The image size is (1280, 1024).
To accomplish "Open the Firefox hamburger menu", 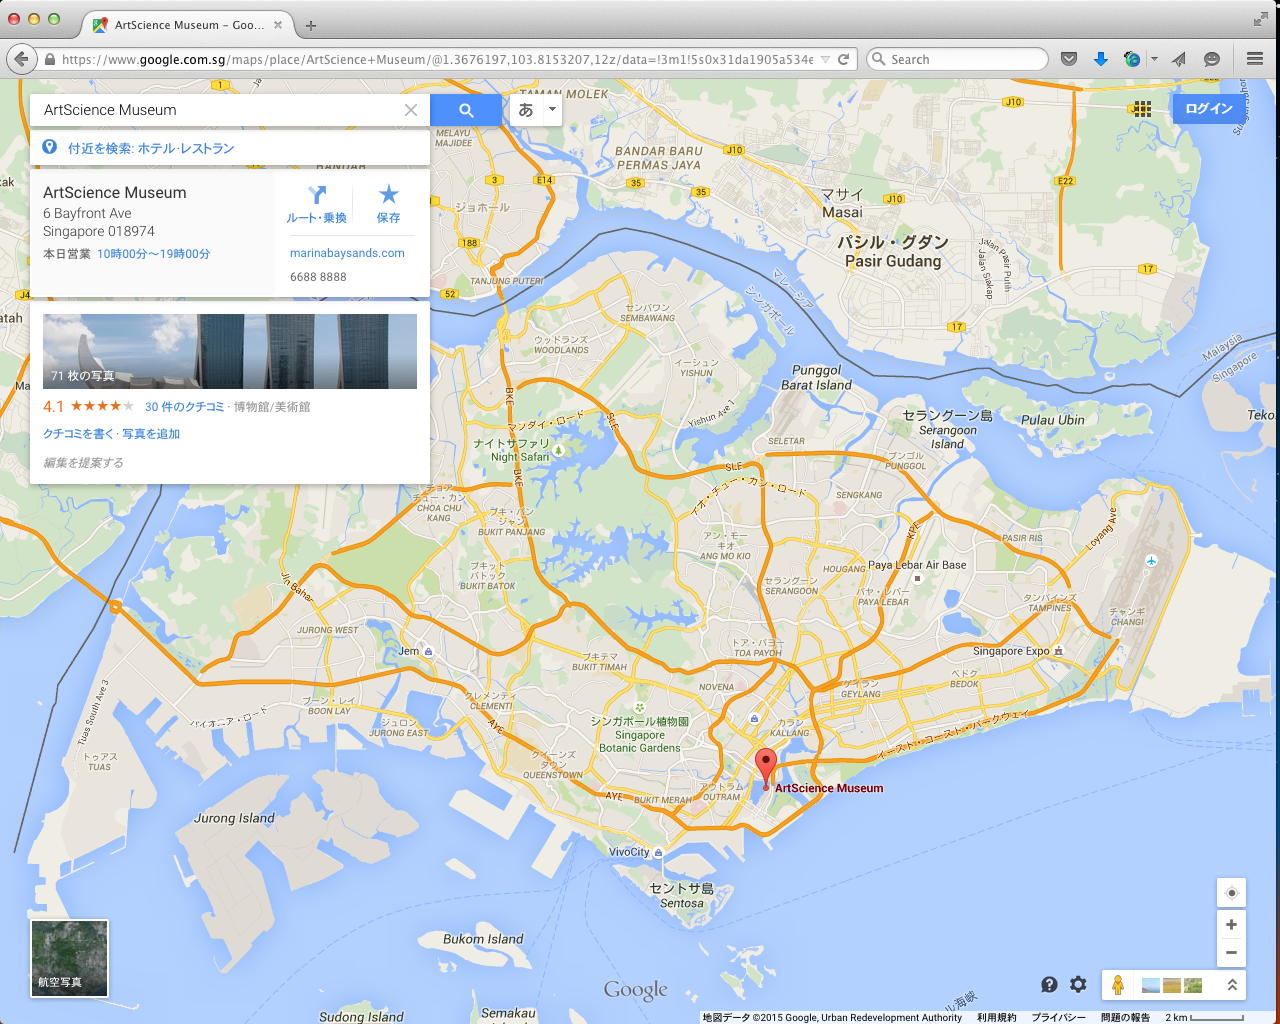I will tap(1255, 59).
